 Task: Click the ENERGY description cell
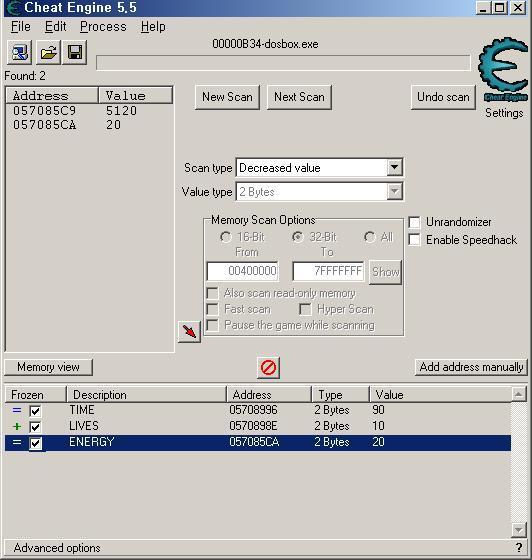click(92, 442)
